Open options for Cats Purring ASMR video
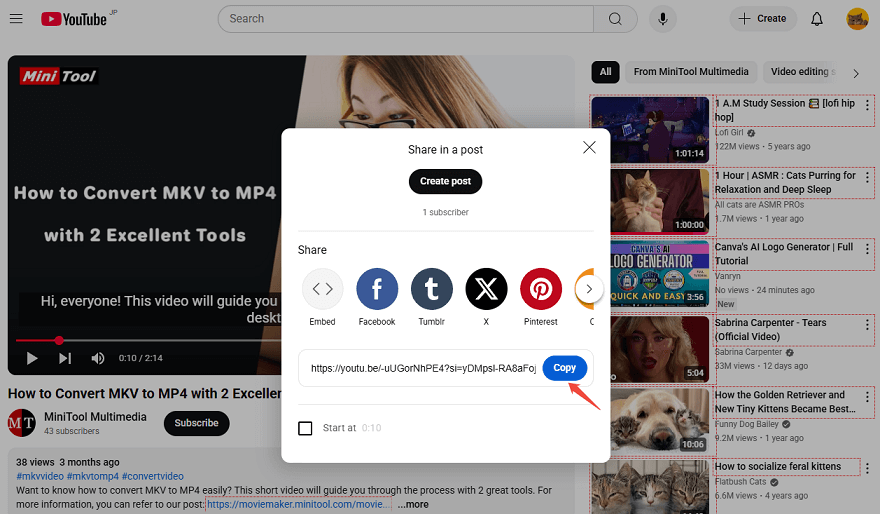The width and height of the screenshot is (880, 514). 867,177
